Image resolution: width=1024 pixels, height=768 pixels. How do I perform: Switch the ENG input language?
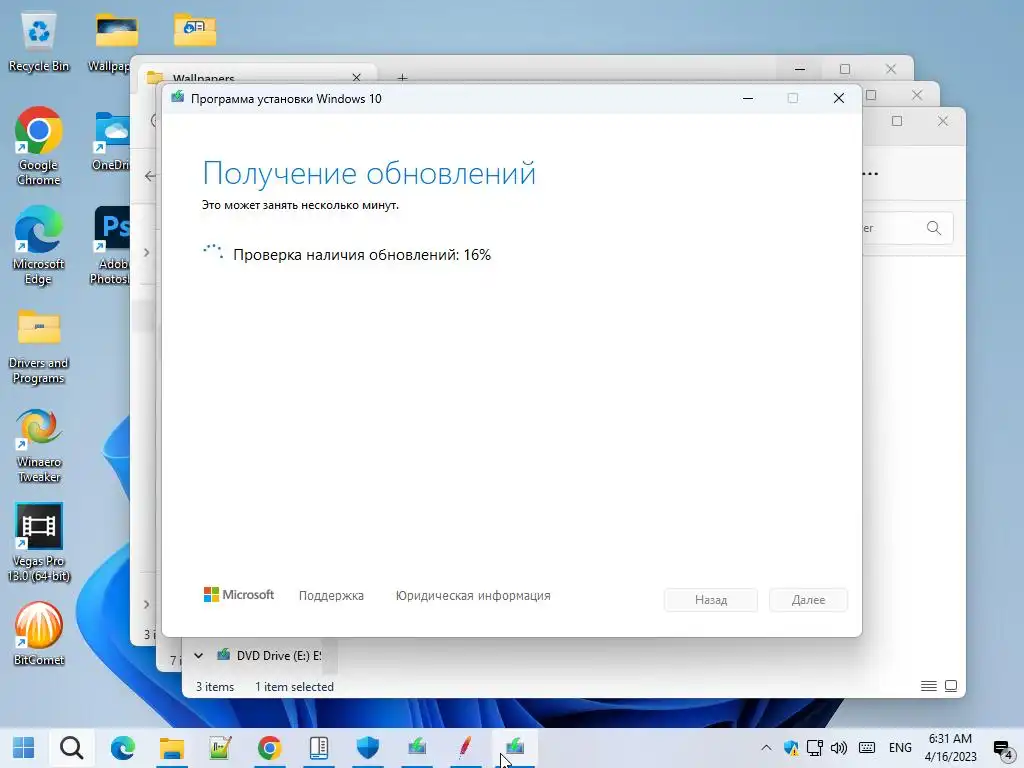click(900, 748)
